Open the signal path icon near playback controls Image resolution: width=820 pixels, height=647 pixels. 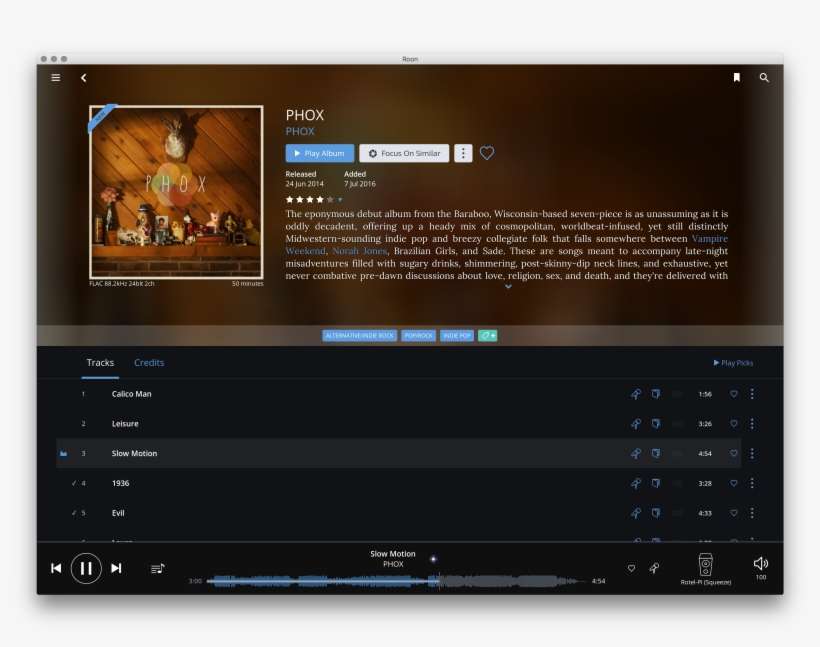[655, 568]
